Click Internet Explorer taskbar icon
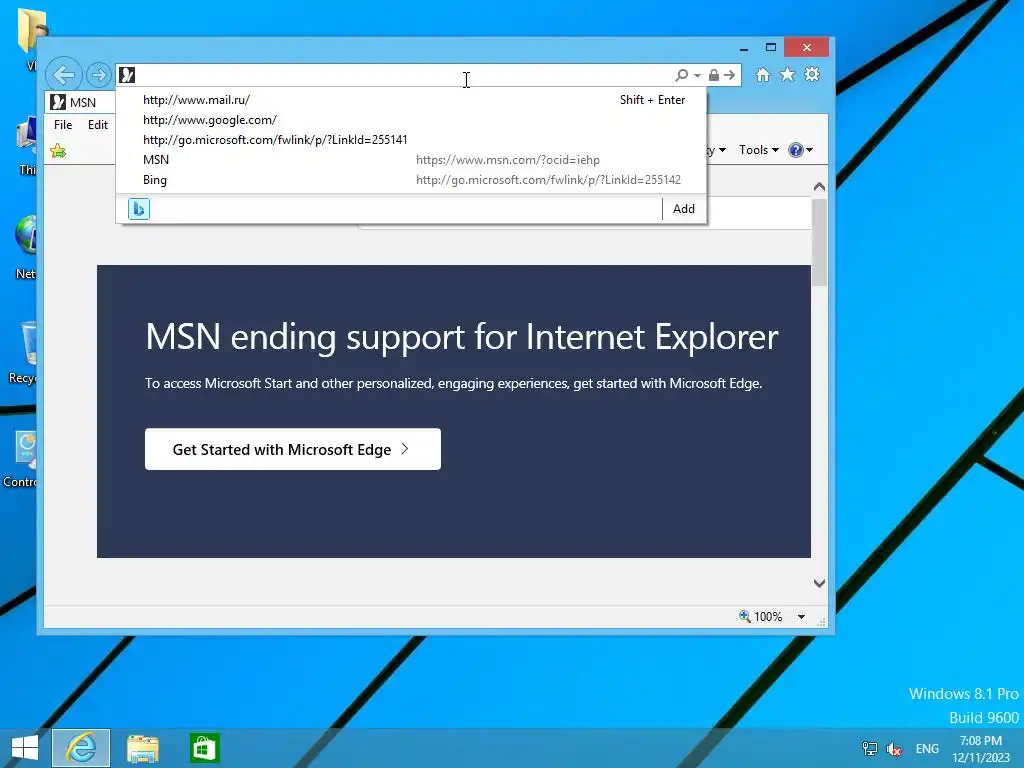1024x768 pixels. click(x=81, y=748)
